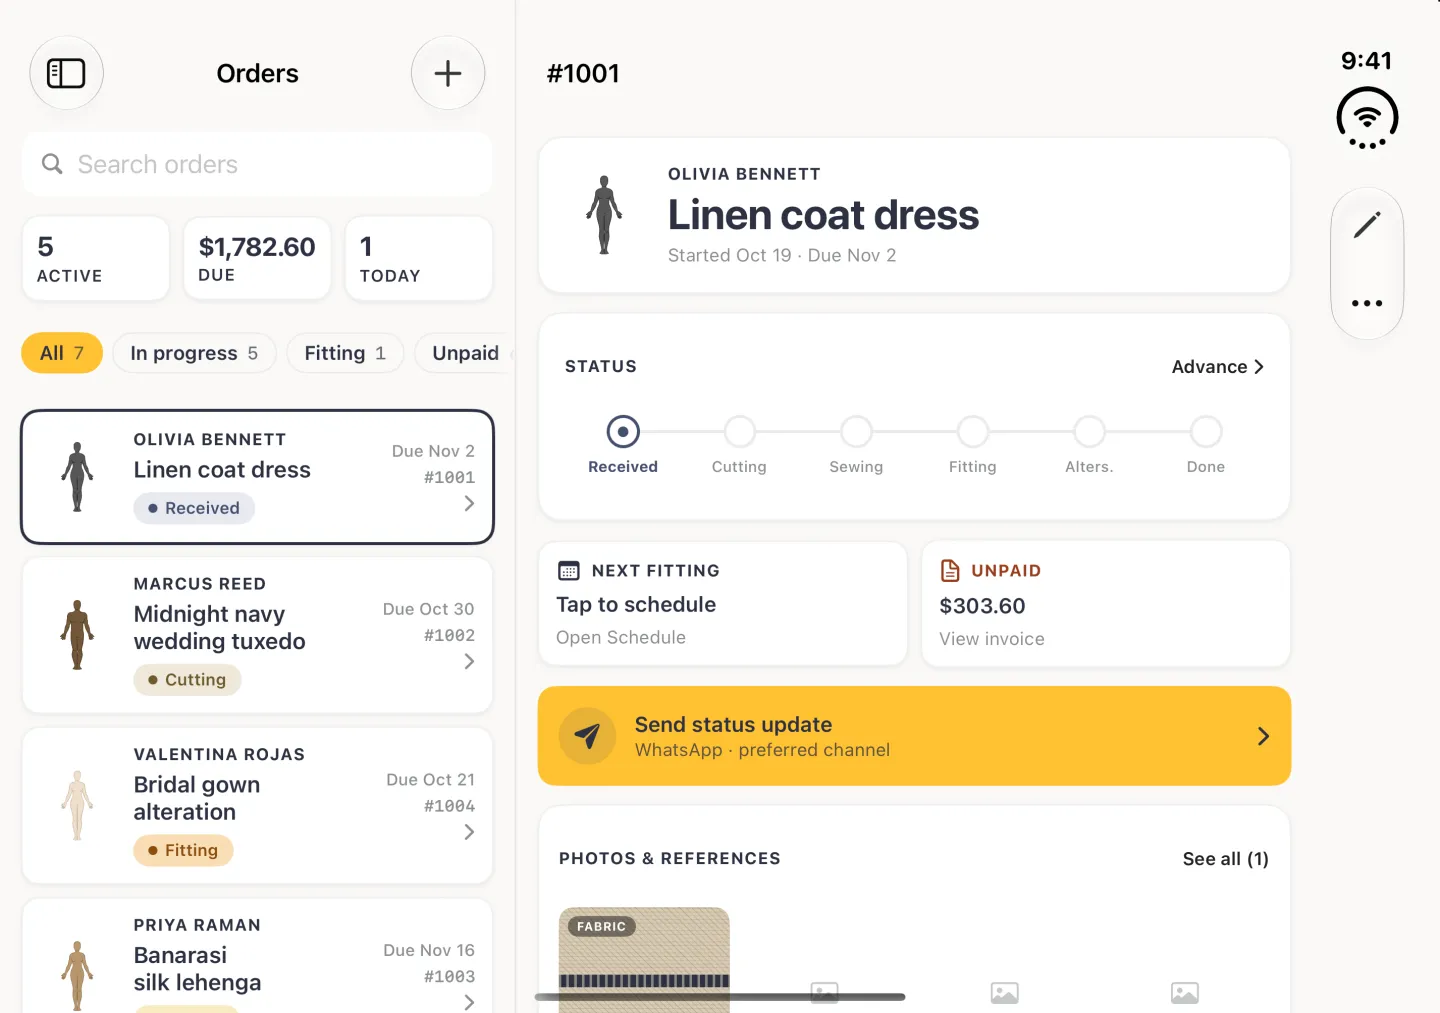Image resolution: width=1440 pixels, height=1013 pixels.
Task: Show All 7 orders filter
Action: point(62,353)
